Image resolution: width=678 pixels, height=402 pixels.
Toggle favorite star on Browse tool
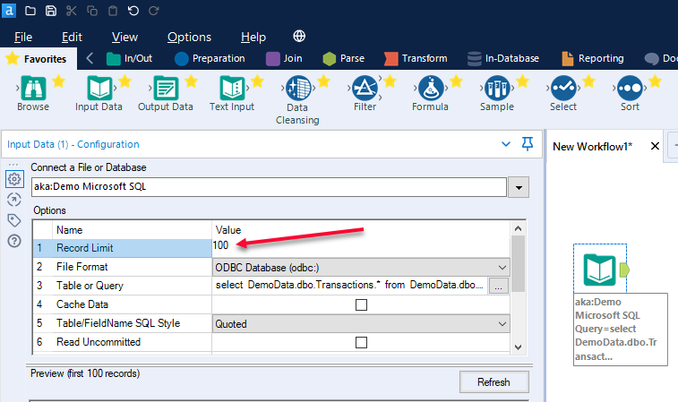[x=58, y=81]
